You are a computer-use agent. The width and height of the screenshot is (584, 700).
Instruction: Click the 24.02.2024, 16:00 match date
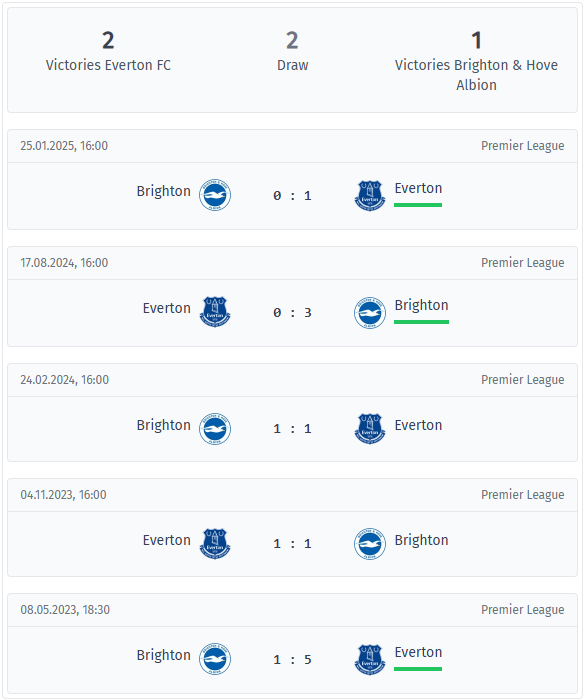tap(64, 380)
